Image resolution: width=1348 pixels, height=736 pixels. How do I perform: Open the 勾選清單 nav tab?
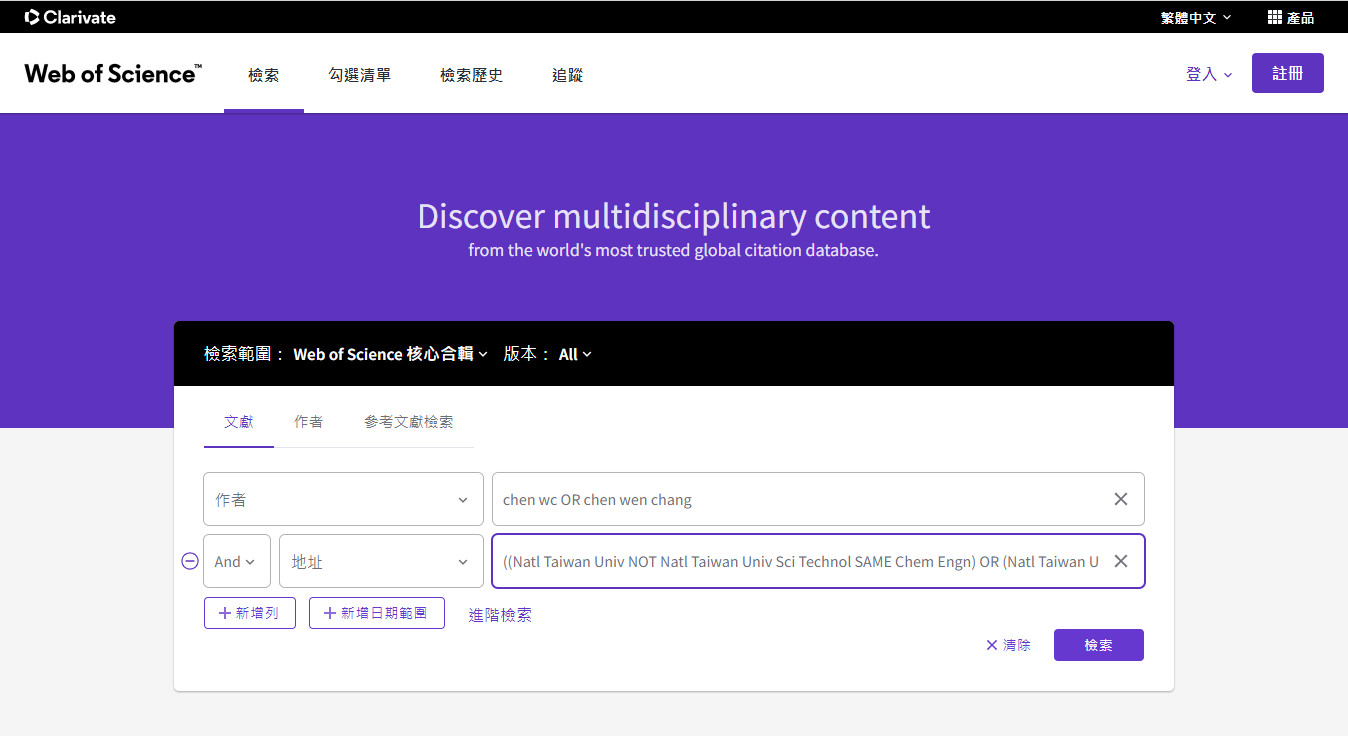click(360, 75)
